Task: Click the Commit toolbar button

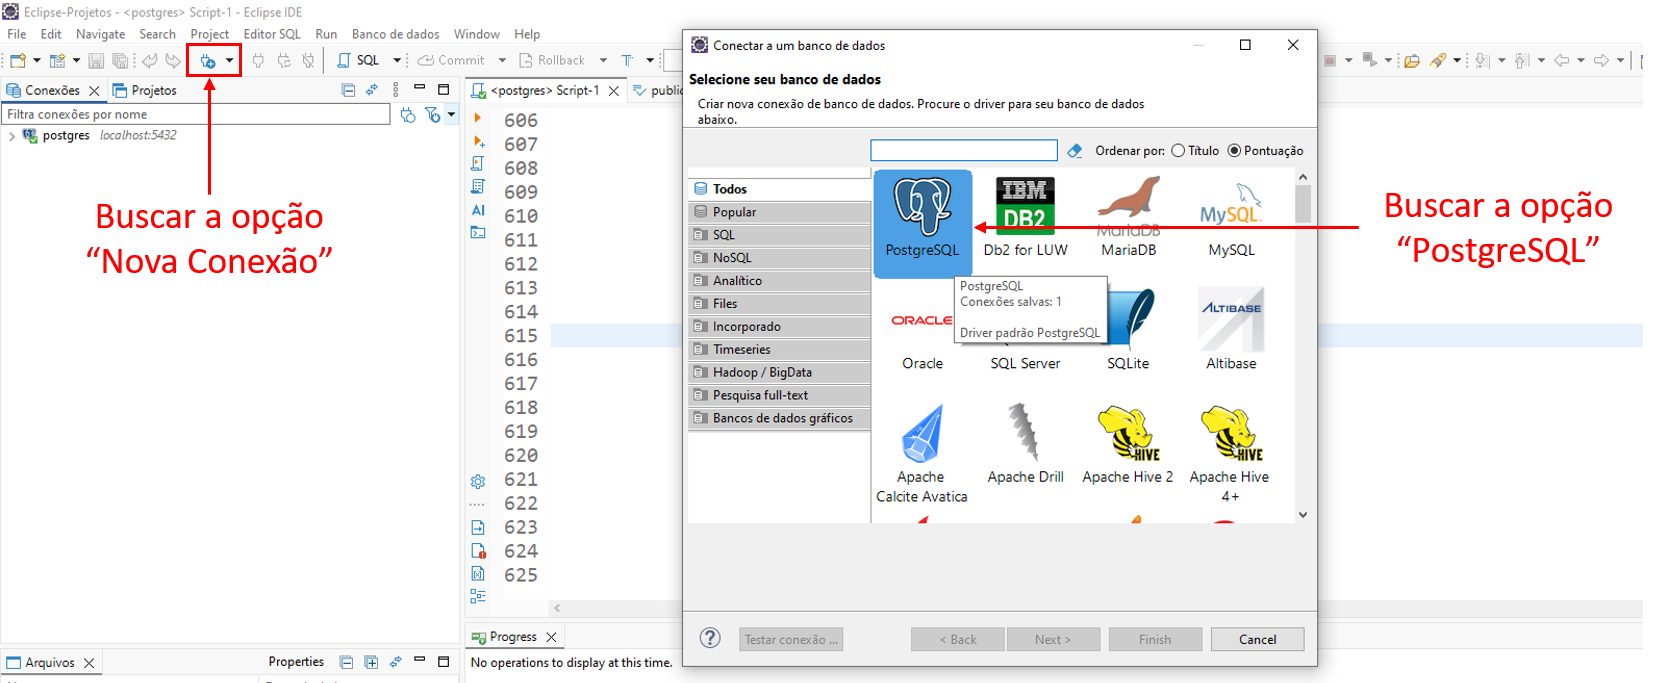Action: [x=451, y=61]
